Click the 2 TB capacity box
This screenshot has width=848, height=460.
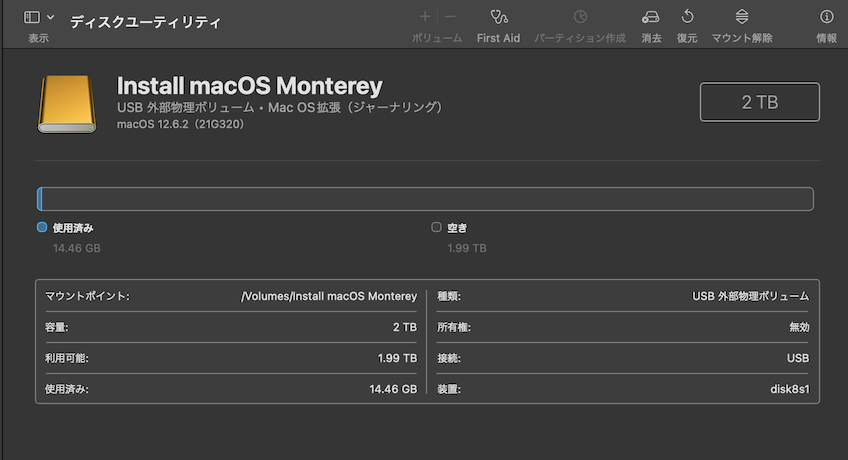pyautogui.click(x=760, y=102)
